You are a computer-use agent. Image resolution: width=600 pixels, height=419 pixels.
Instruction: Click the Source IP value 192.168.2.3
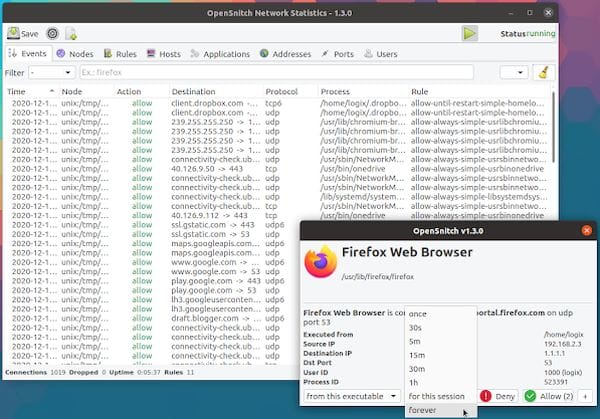click(562, 344)
